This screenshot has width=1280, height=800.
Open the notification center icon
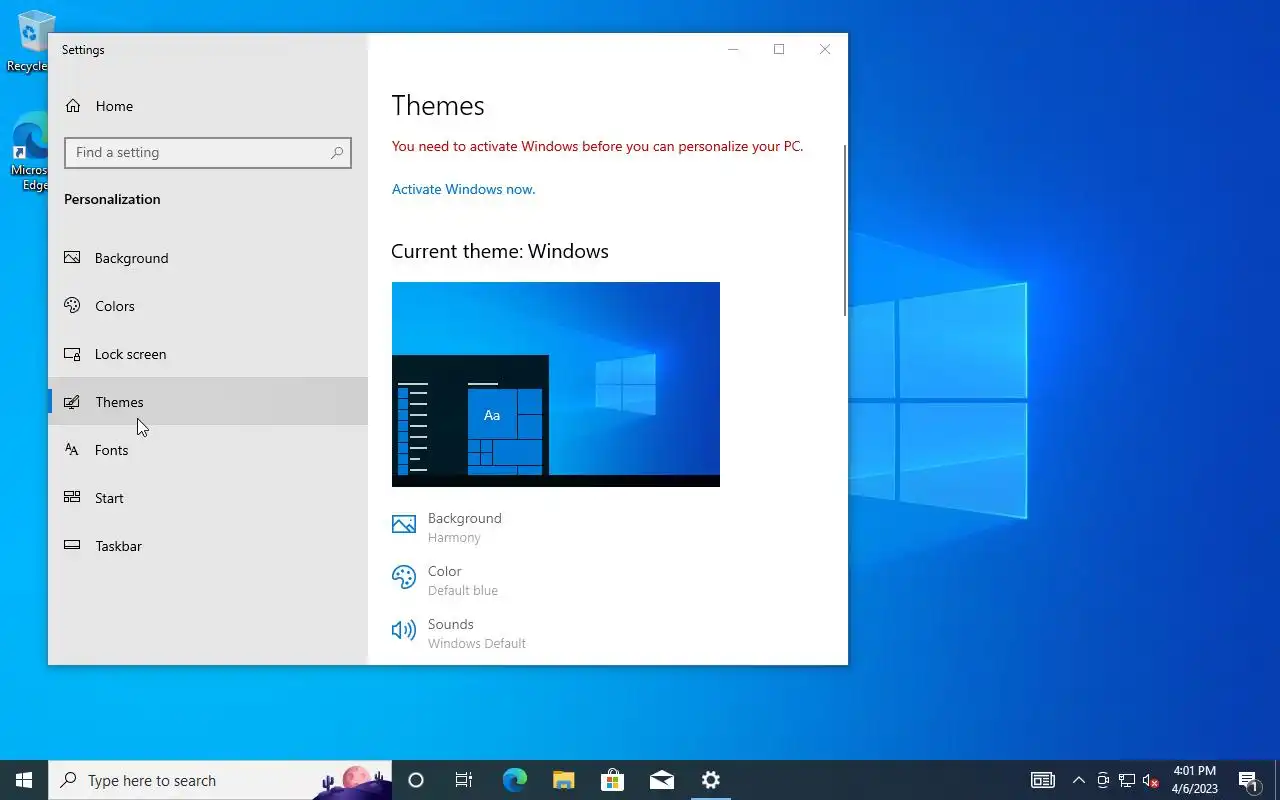(x=1248, y=780)
